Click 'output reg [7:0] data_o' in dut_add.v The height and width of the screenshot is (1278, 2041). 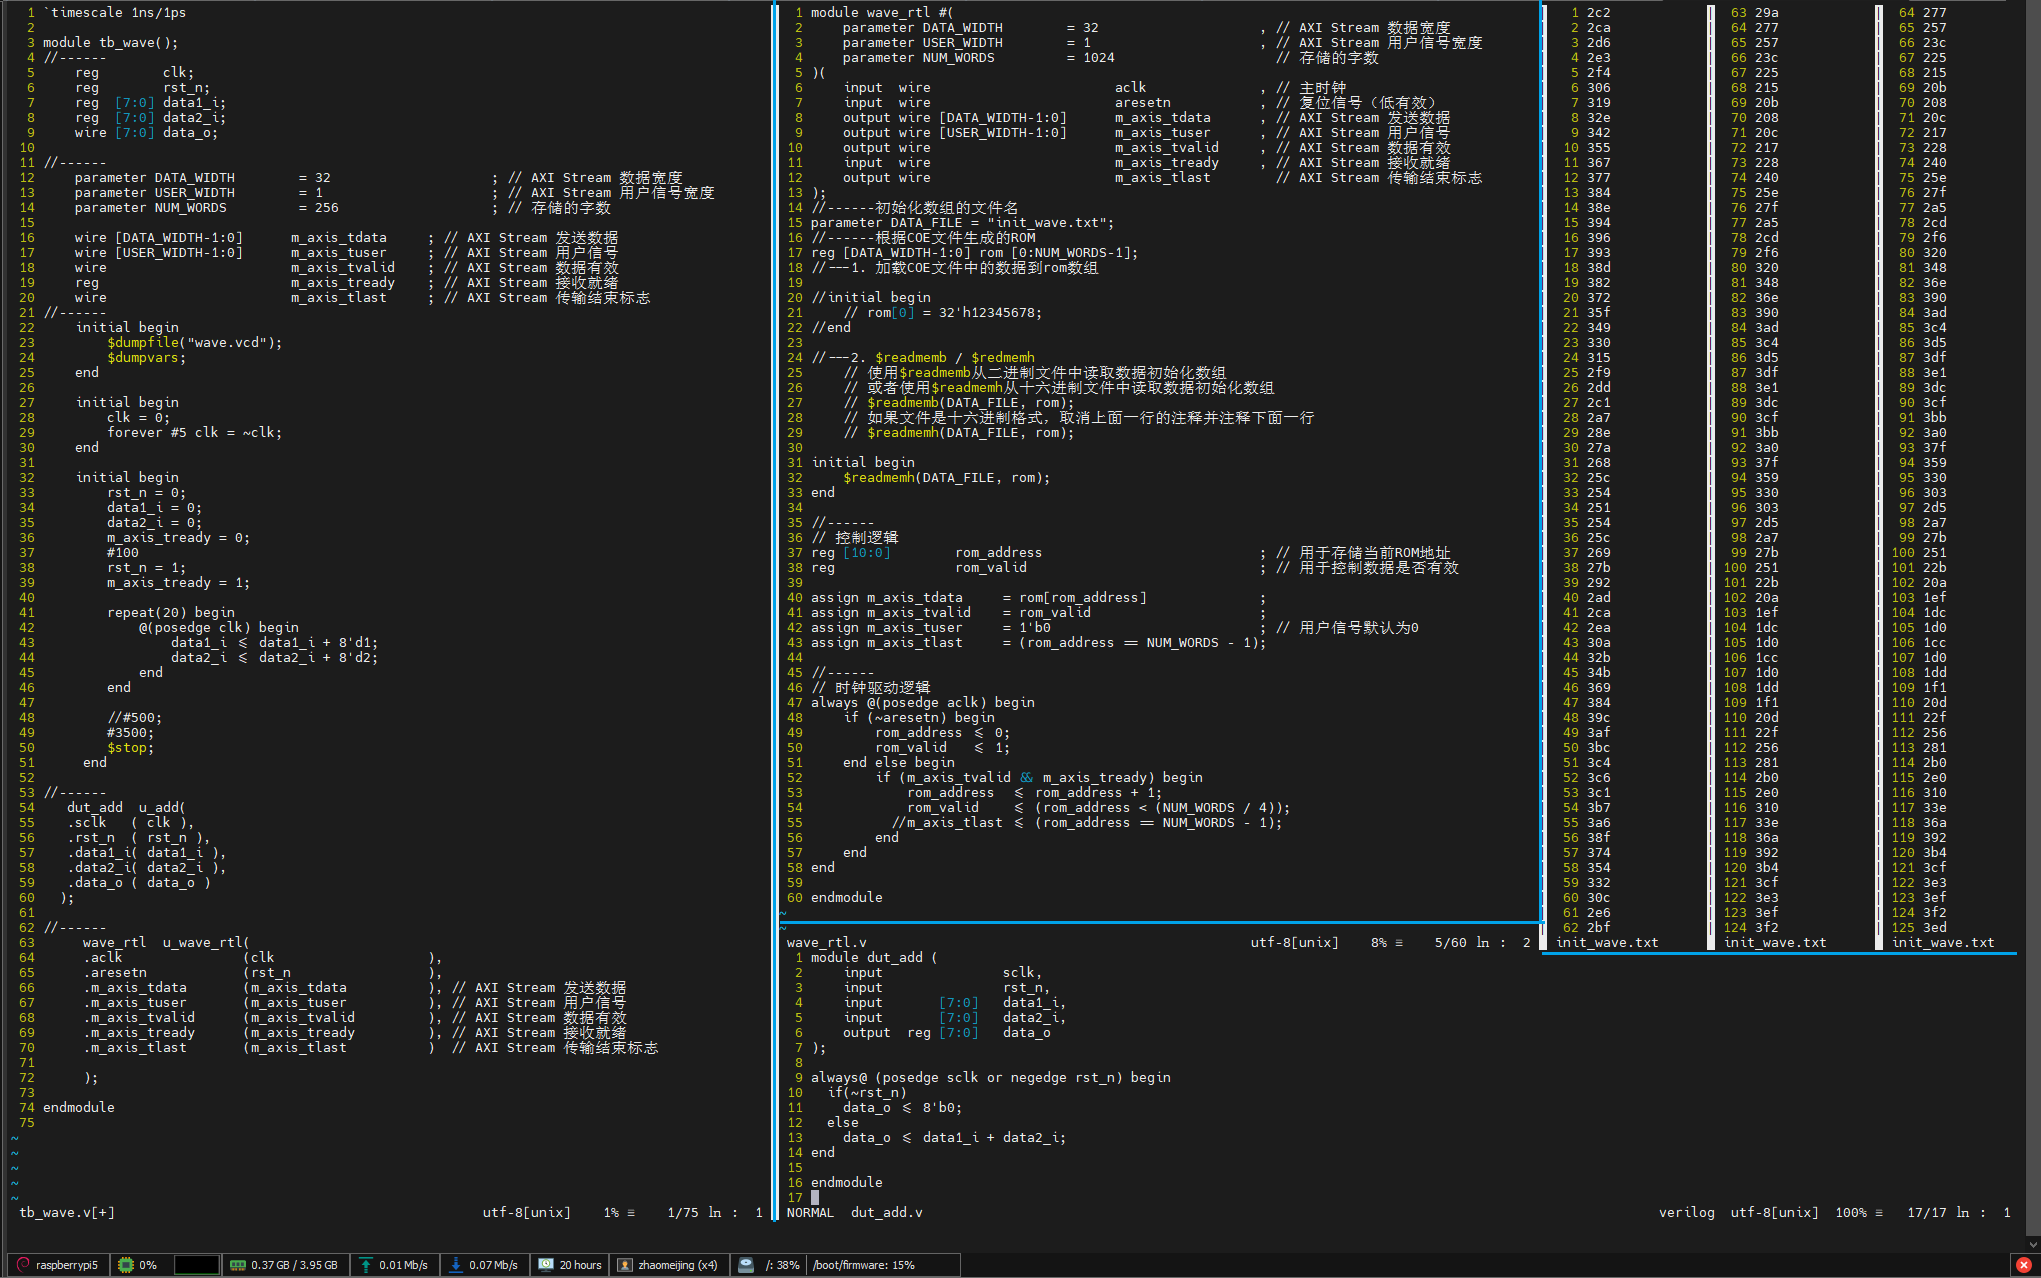[947, 1032]
